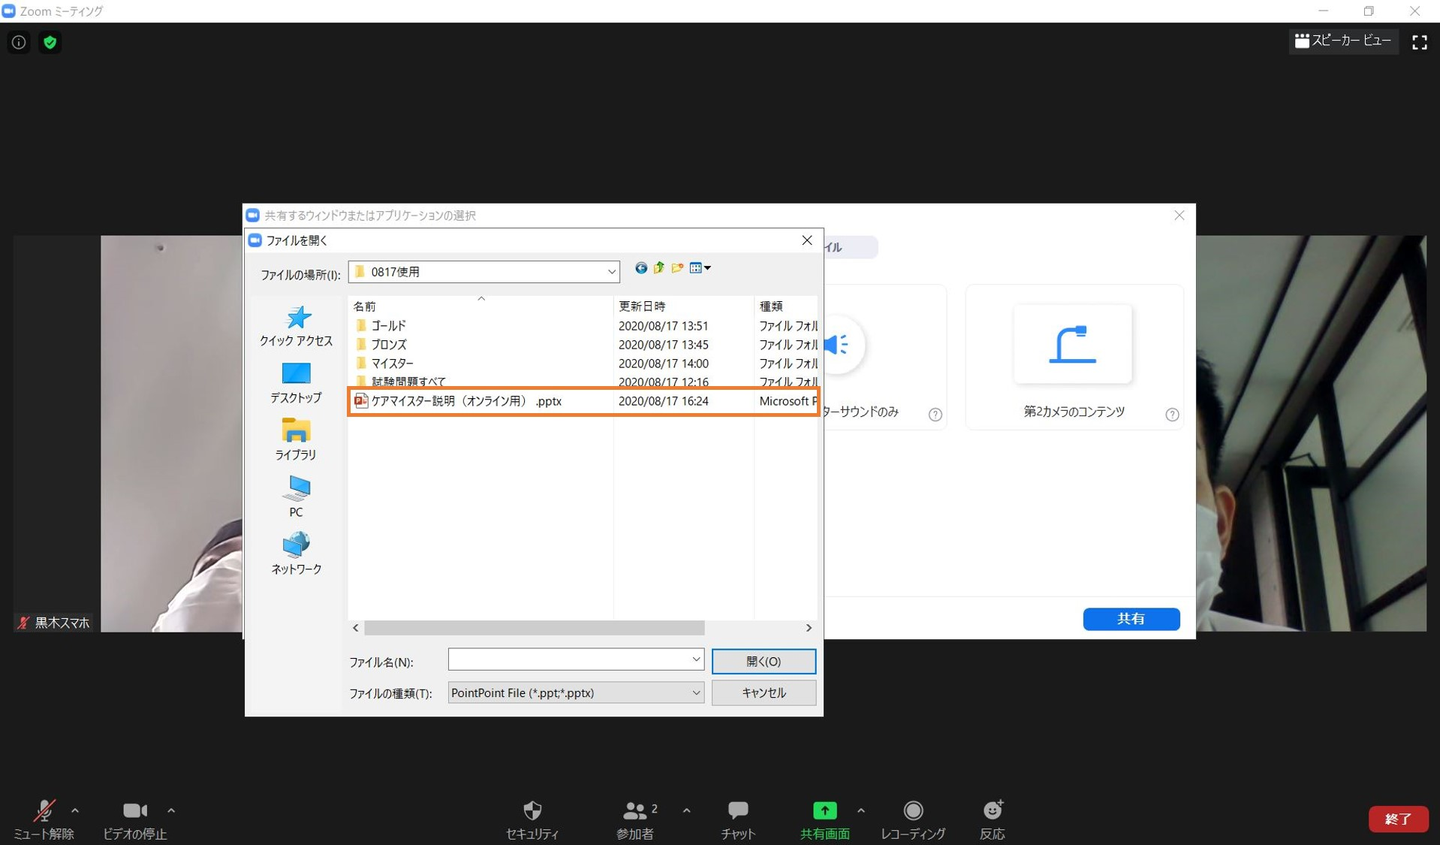Viewport: 1440px width, 845px height.
Task: Start recording with the Recording icon
Action: coord(913,811)
